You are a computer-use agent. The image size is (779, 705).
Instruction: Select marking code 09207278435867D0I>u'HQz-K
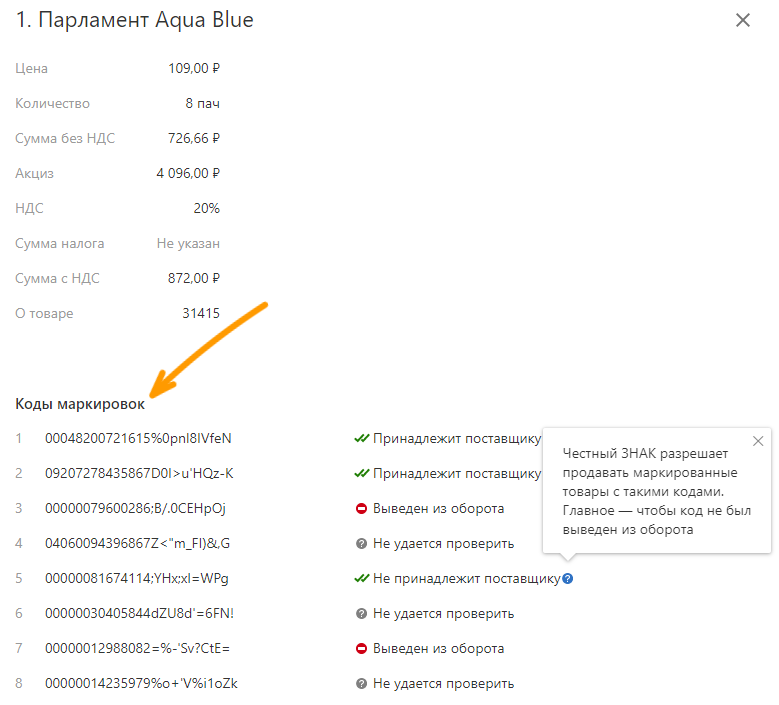point(139,473)
